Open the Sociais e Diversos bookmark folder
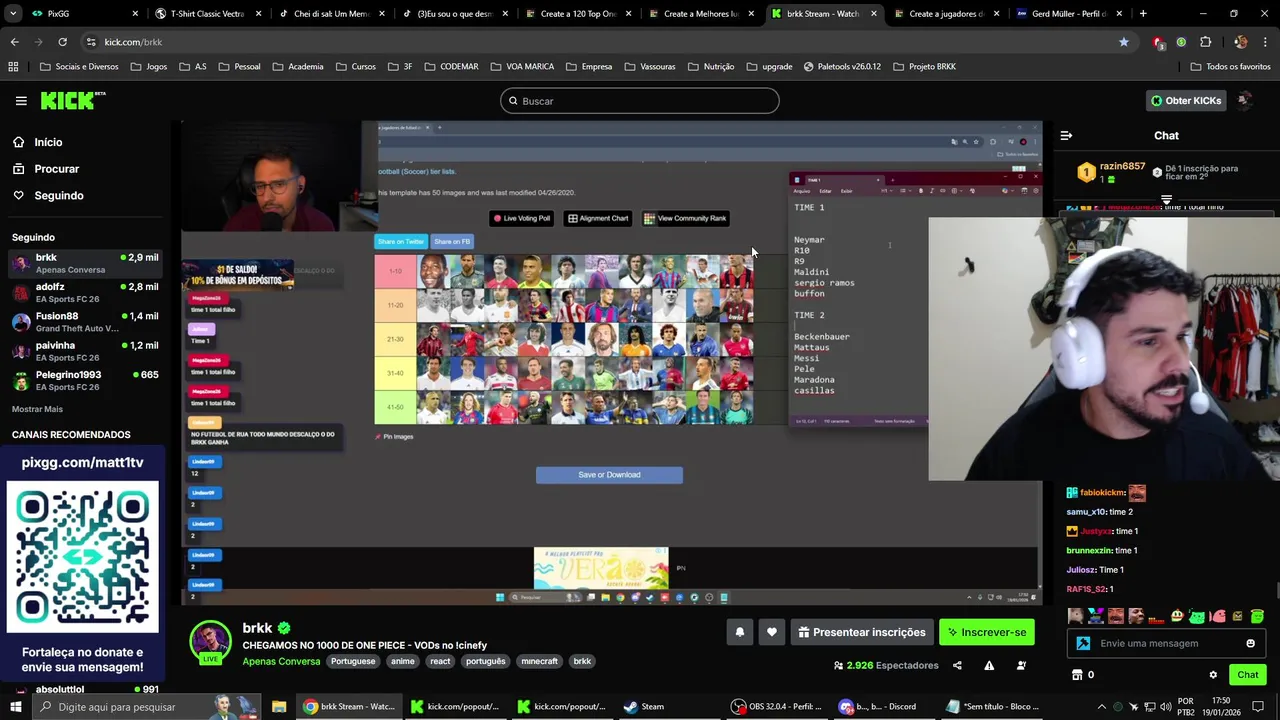1280x720 pixels. click(79, 66)
